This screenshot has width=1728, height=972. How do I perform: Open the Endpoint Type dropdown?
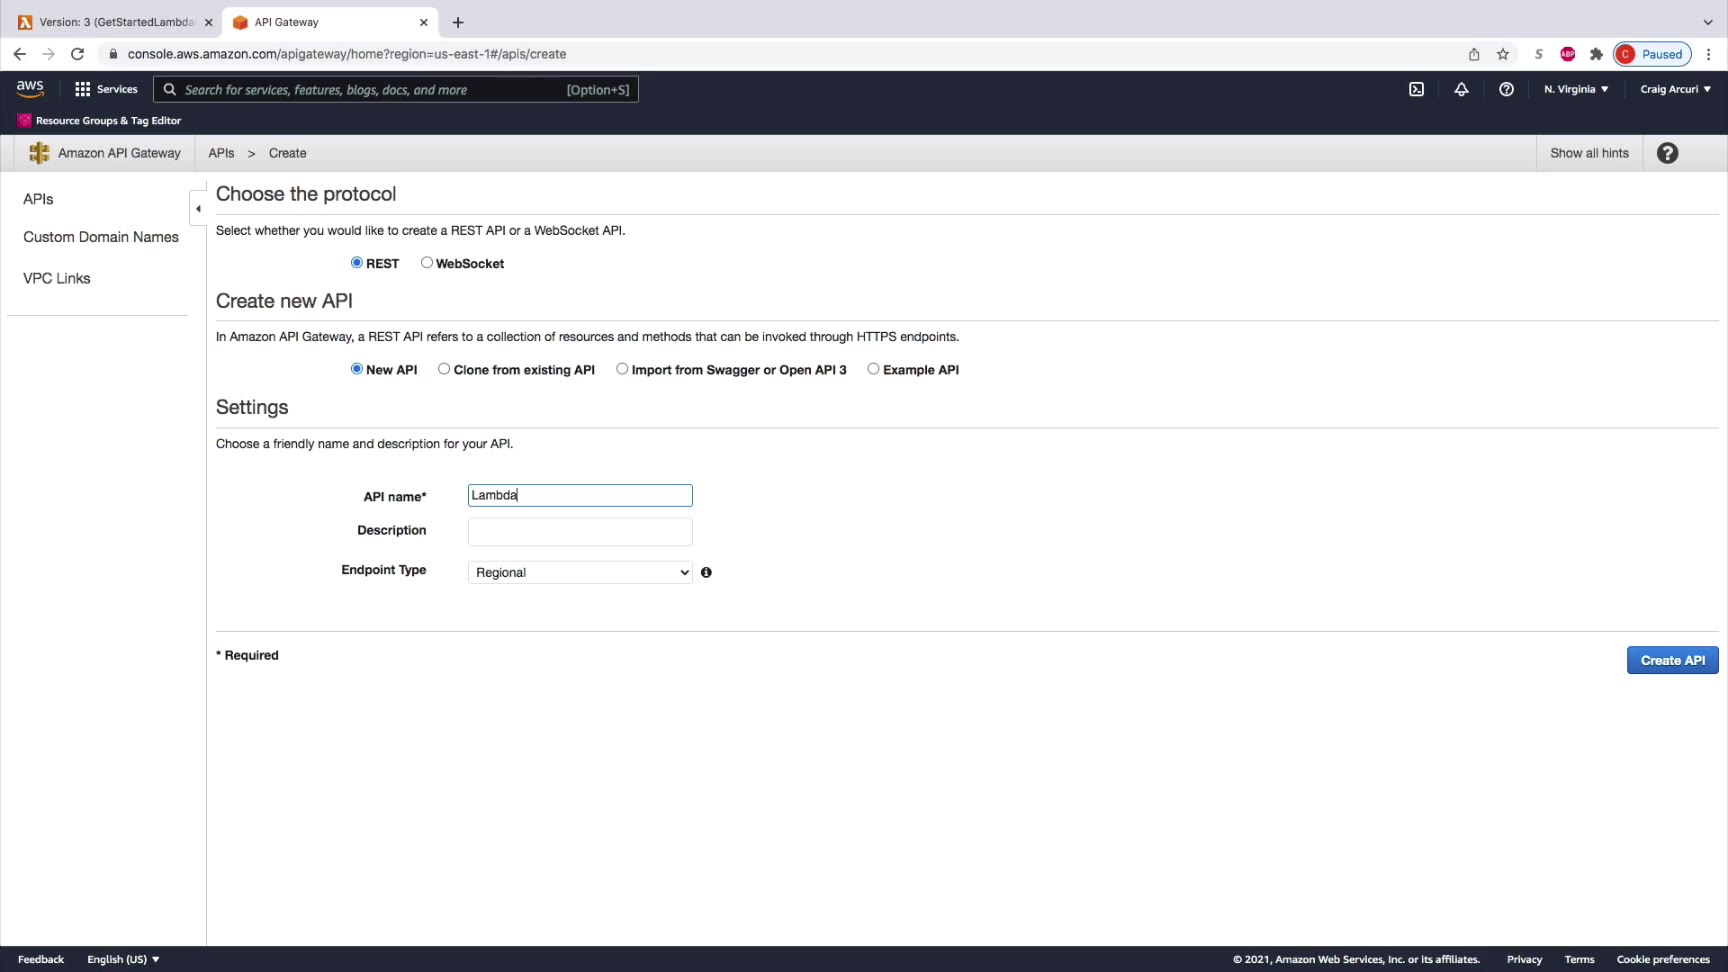click(580, 573)
